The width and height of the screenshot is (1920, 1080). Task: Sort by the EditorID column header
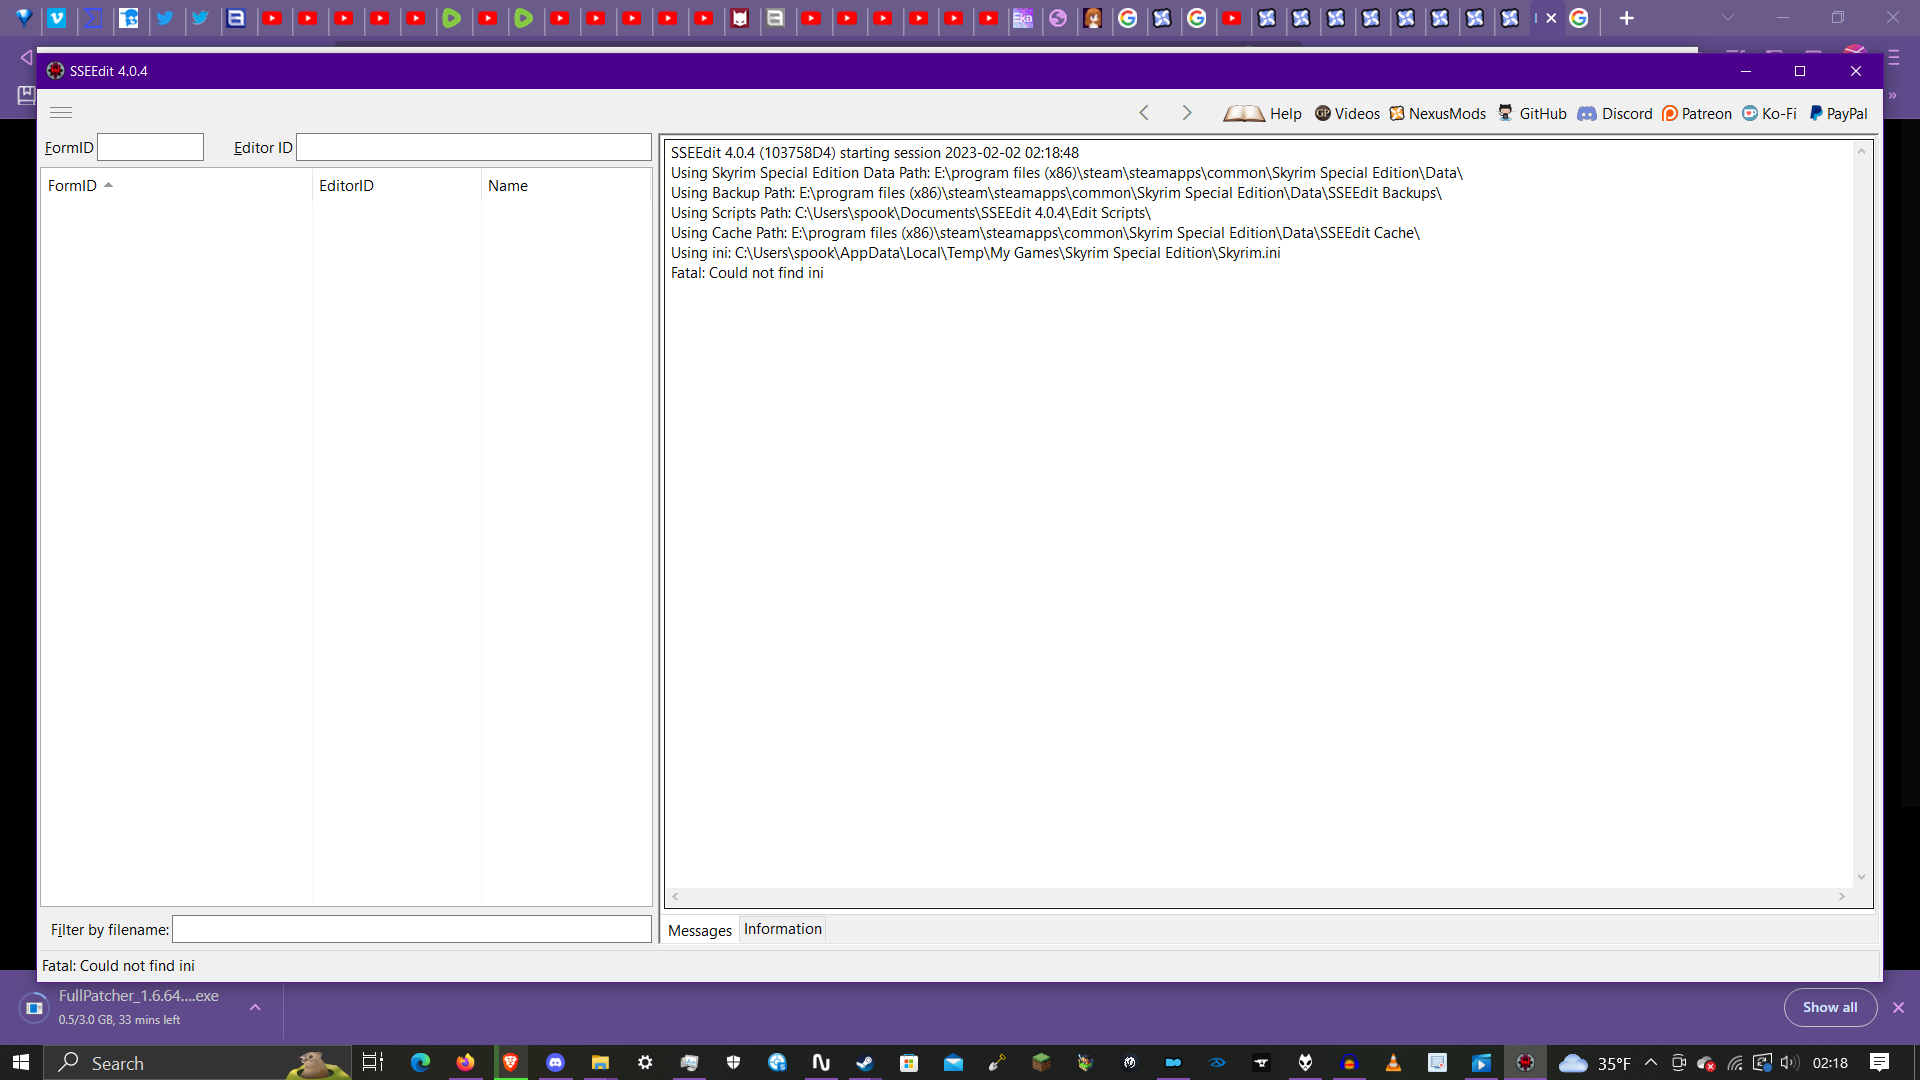396,186
